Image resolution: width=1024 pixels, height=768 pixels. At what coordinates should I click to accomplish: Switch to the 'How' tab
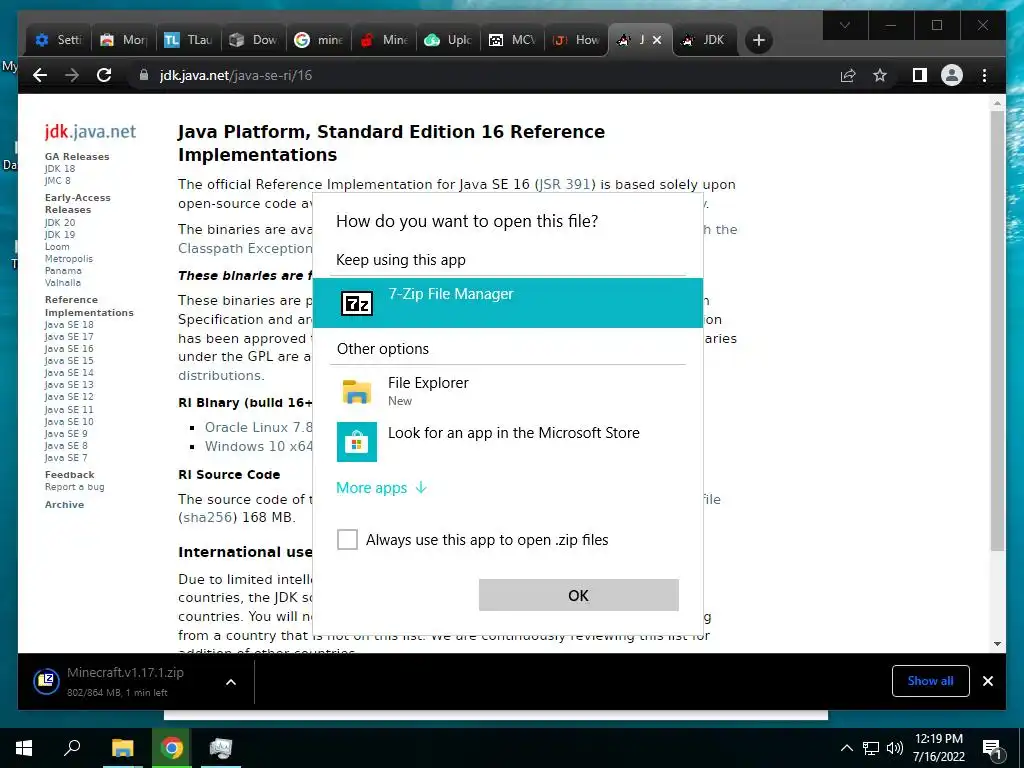[x=577, y=40]
